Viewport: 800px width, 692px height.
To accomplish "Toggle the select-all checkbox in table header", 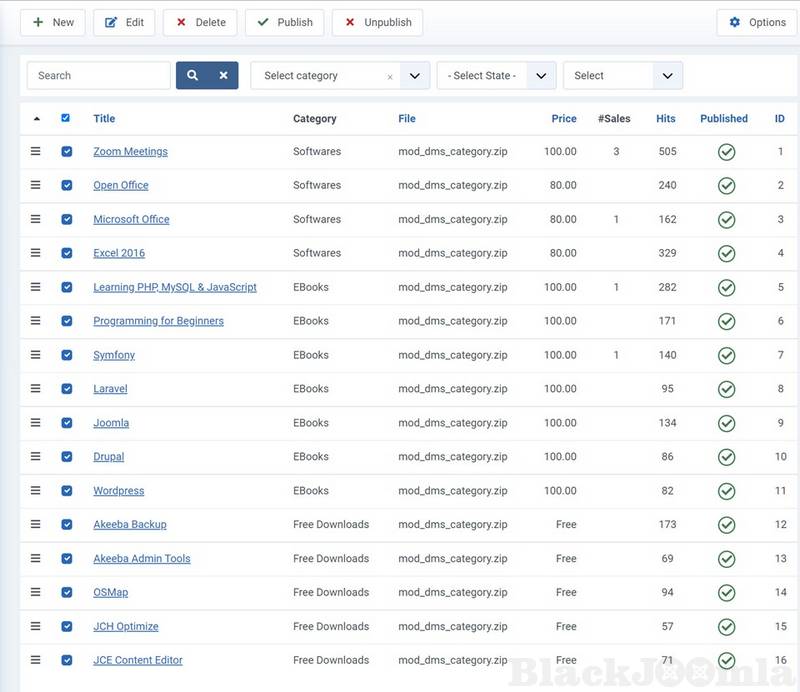I will (66, 118).
